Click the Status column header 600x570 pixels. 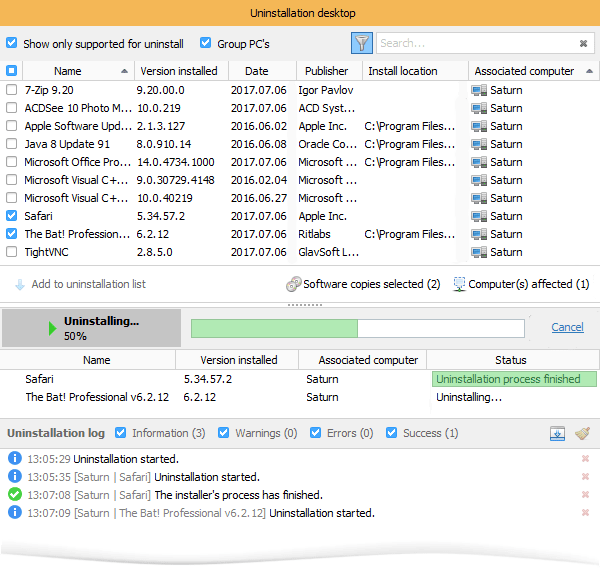pos(512,360)
